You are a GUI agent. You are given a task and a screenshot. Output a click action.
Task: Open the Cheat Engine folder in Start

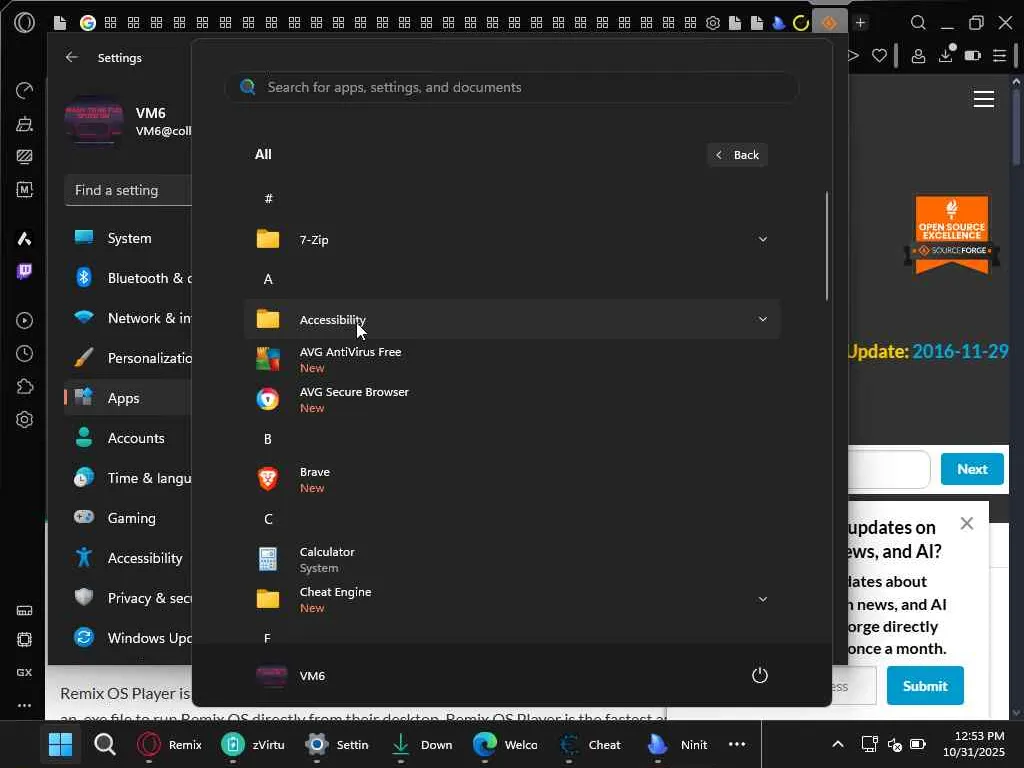tap(512, 599)
